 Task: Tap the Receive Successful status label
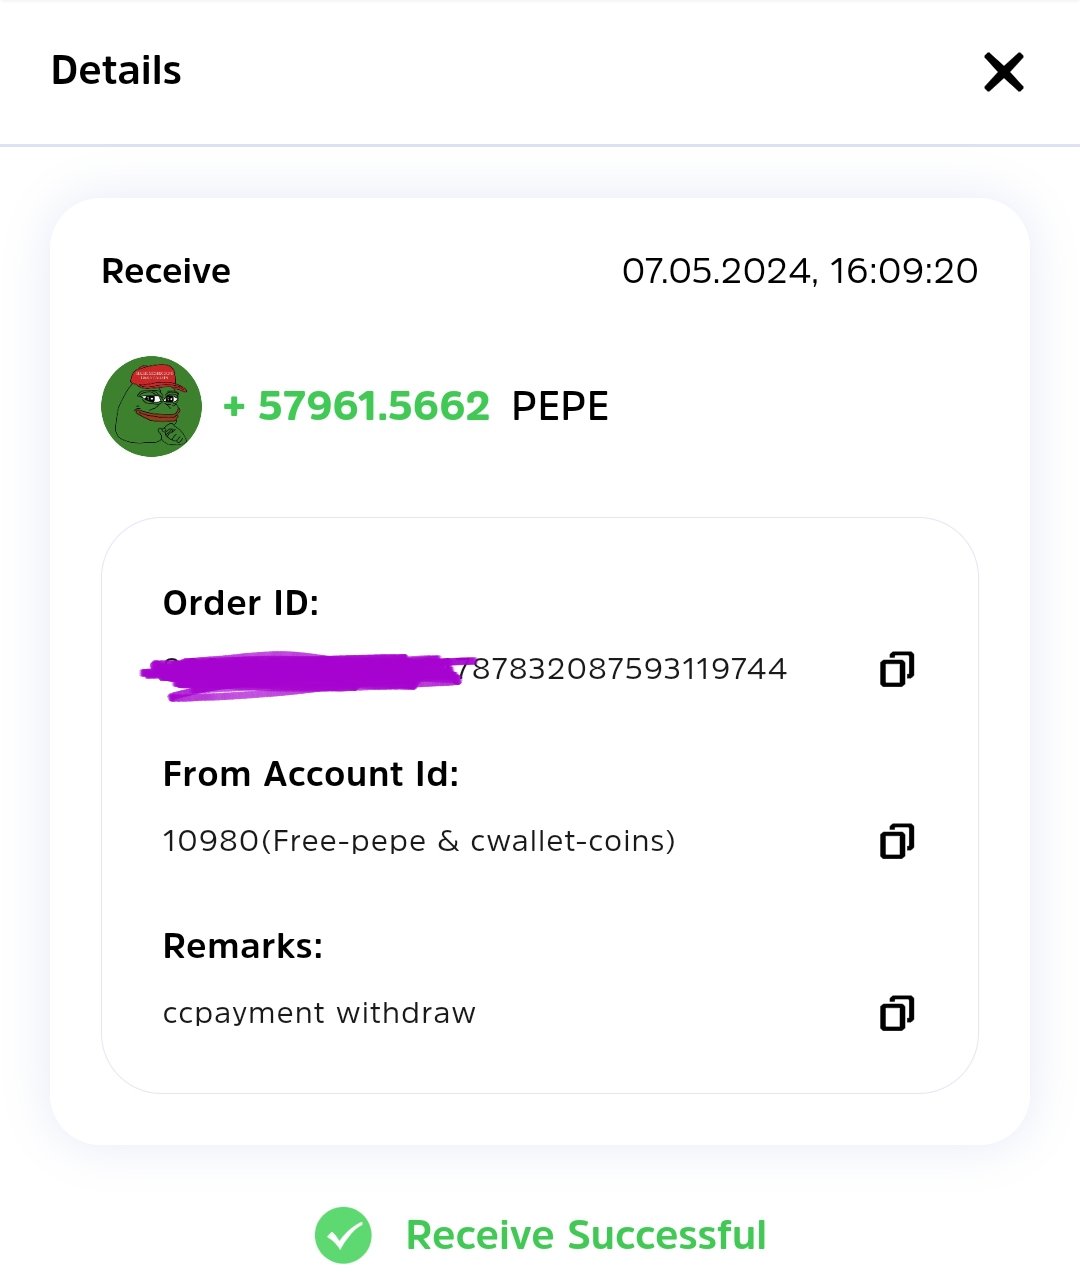click(x=586, y=1235)
